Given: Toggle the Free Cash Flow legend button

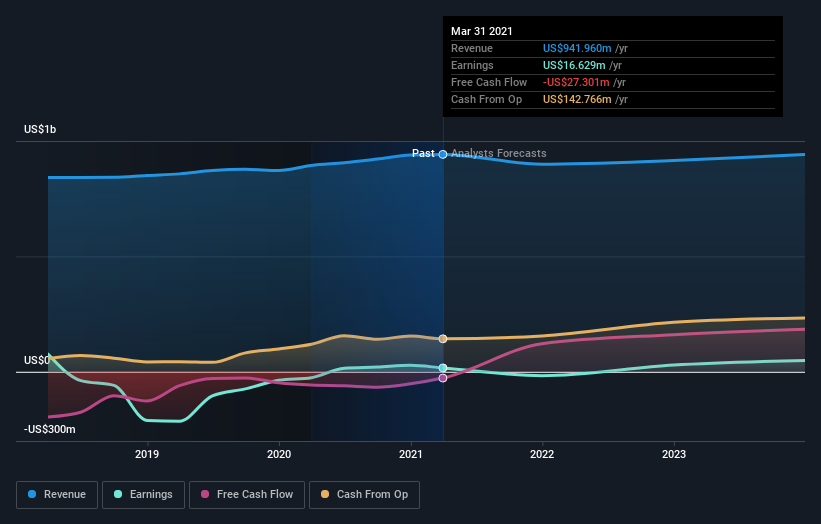Looking at the screenshot, I should (247, 495).
